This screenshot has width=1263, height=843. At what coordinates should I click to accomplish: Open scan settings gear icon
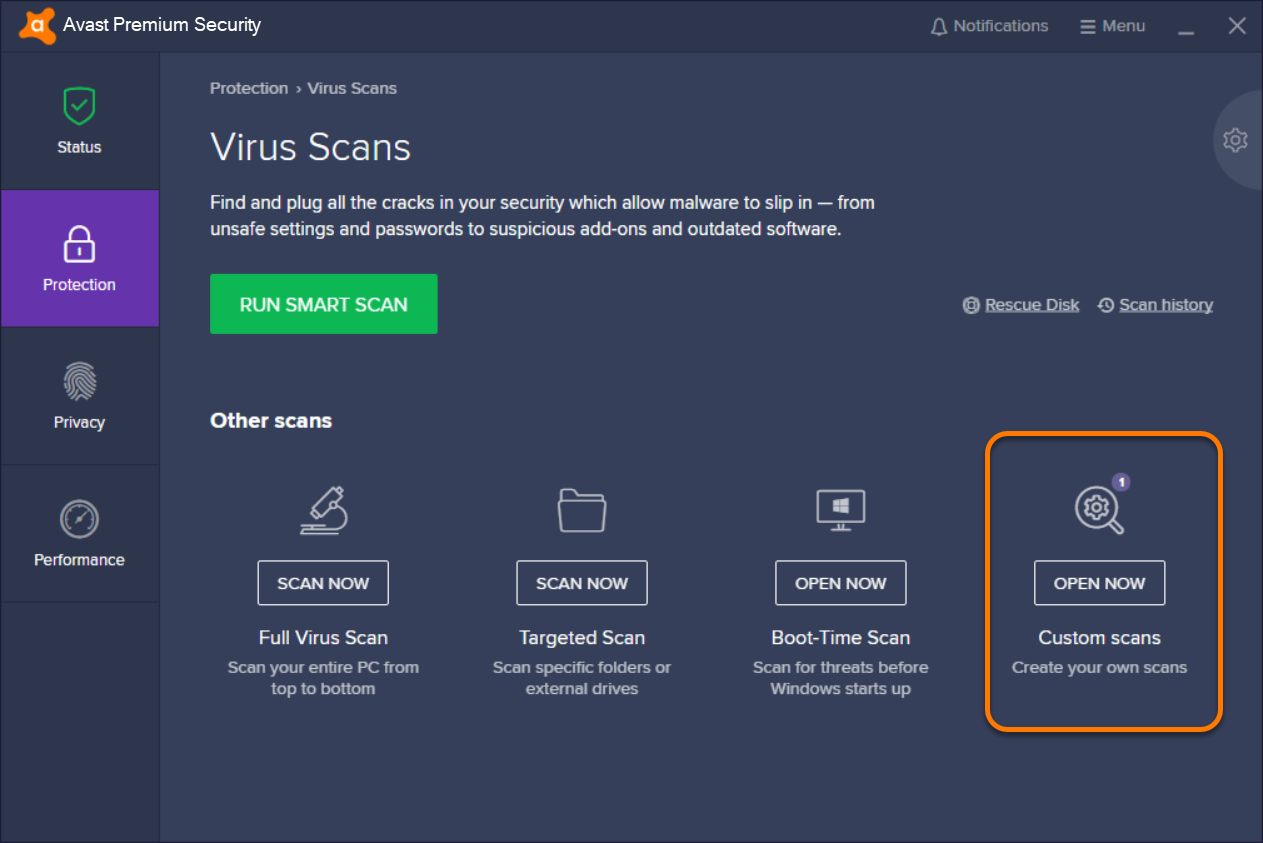[x=1235, y=140]
